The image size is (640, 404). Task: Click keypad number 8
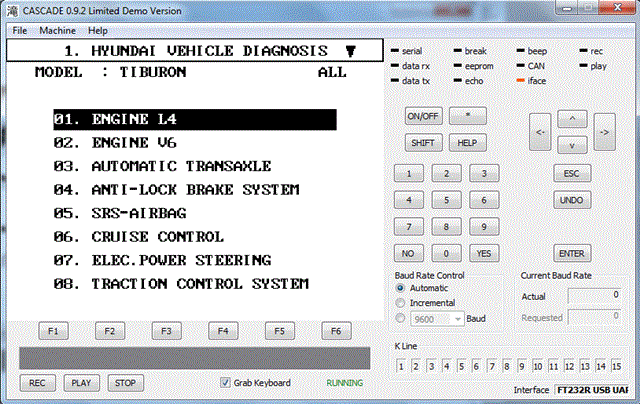pos(447,227)
